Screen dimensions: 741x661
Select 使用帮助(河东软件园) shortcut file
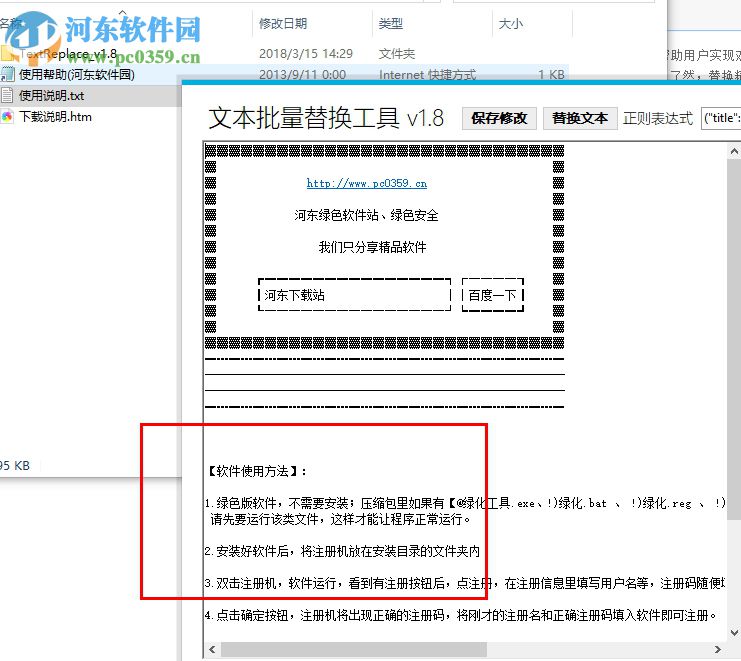point(77,75)
